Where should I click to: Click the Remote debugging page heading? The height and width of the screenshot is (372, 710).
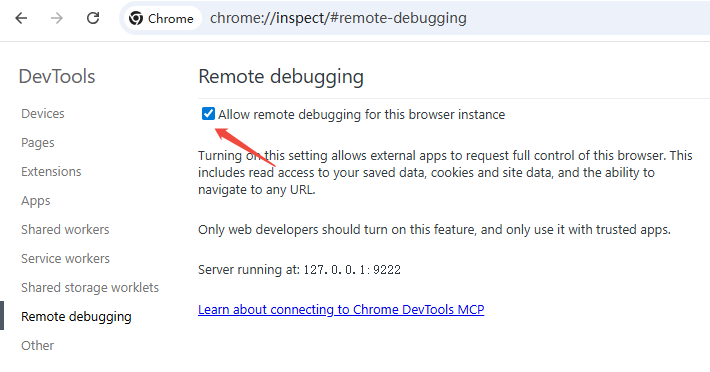(x=281, y=76)
